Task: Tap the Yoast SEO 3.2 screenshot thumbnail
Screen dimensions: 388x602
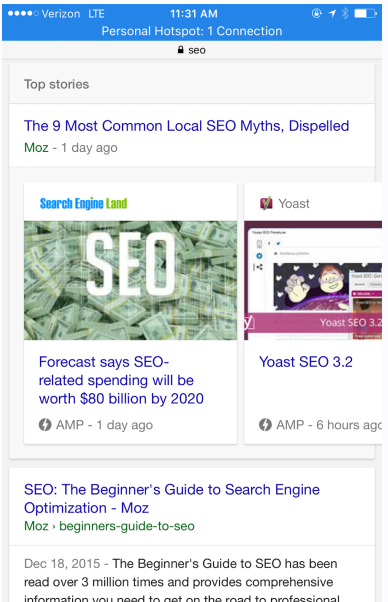Action: [313, 280]
